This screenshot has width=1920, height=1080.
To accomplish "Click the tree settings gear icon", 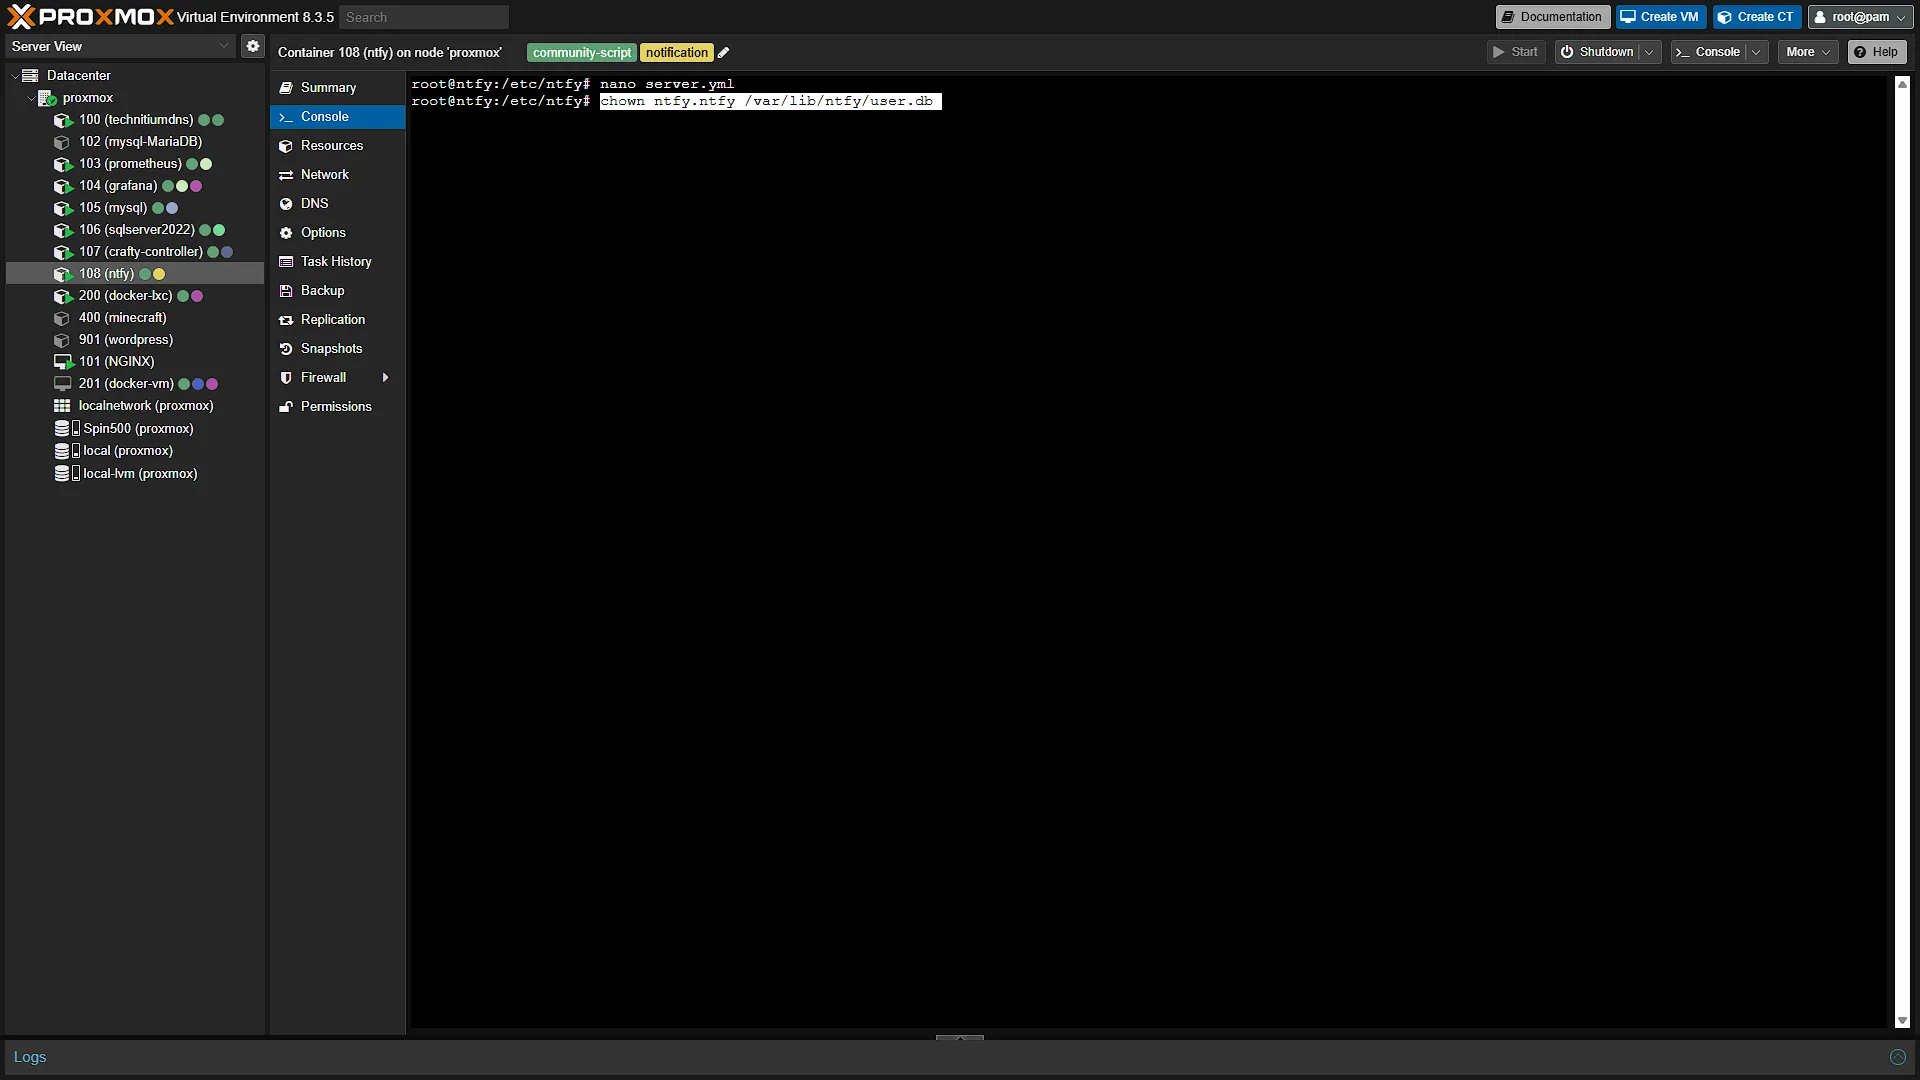I will pos(253,46).
